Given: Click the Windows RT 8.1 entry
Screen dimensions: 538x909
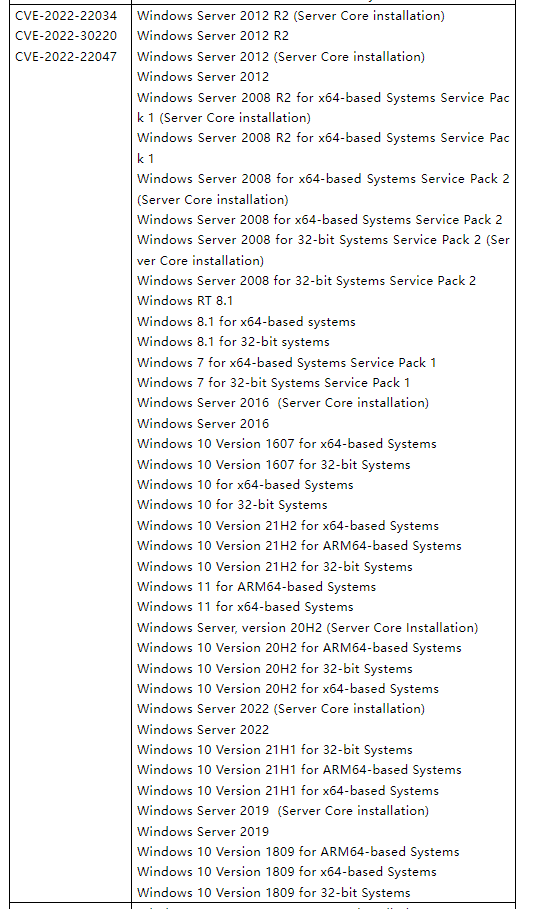Looking at the screenshot, I should tap(184, 301).
